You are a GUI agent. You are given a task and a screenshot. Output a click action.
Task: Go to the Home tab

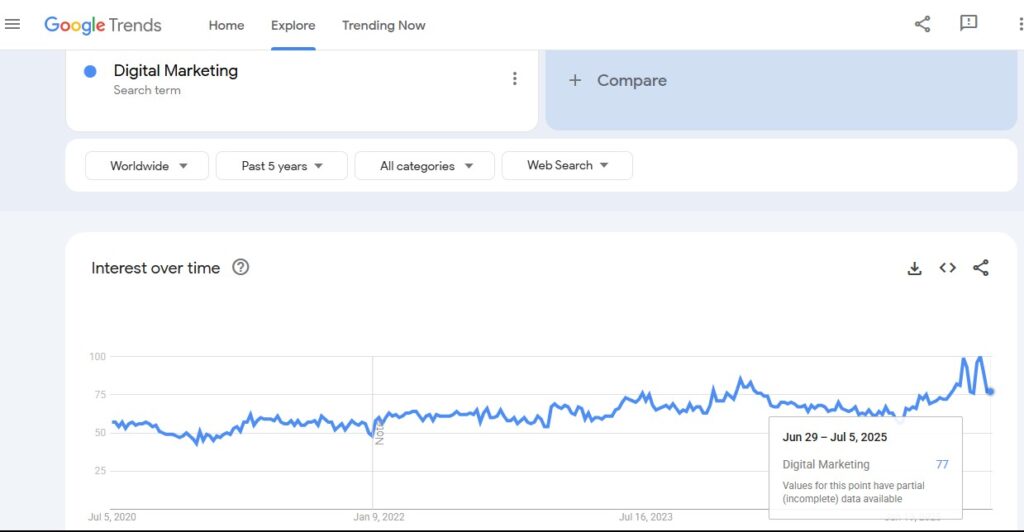[x=226, y=25]
